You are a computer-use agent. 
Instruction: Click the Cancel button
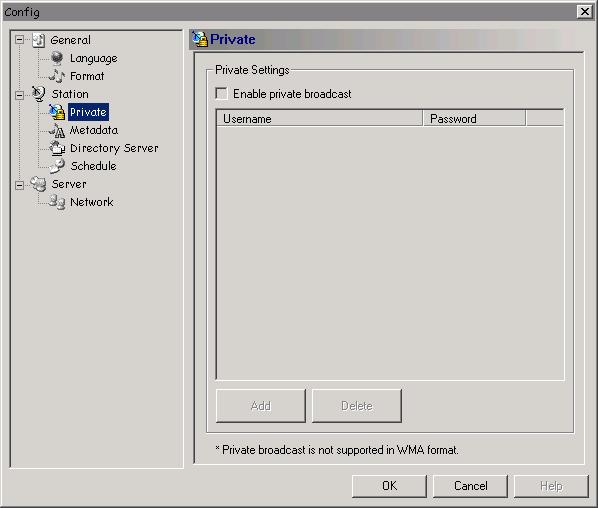pos(471,486)
